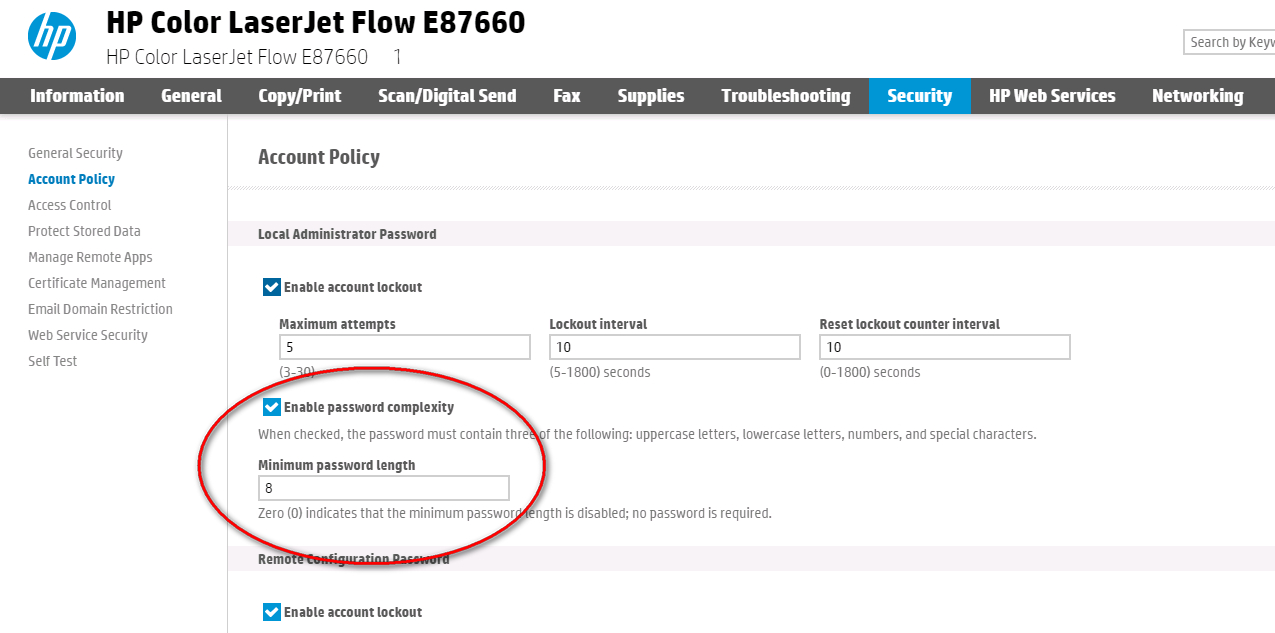Viewport: 1275px width, 633px height.
Task: Open Certificate Management in sidebar
Action: [97, 283]
